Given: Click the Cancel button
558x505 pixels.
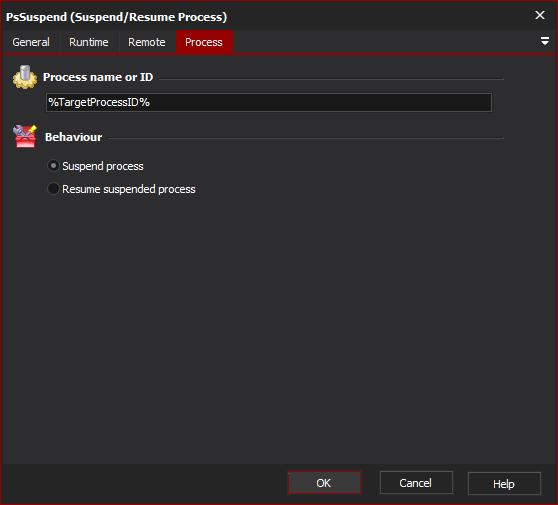Looking at the screenshot, I should coord(416,483).
